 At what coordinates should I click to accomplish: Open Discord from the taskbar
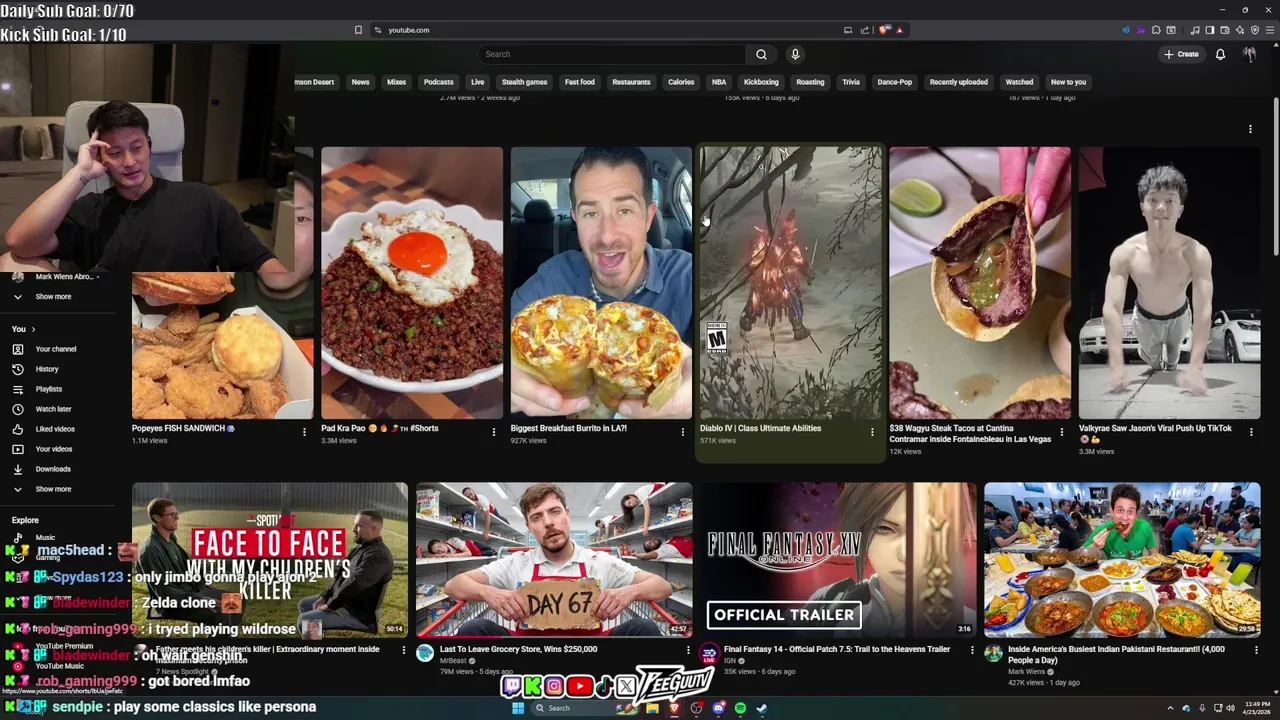click(718, 708)
